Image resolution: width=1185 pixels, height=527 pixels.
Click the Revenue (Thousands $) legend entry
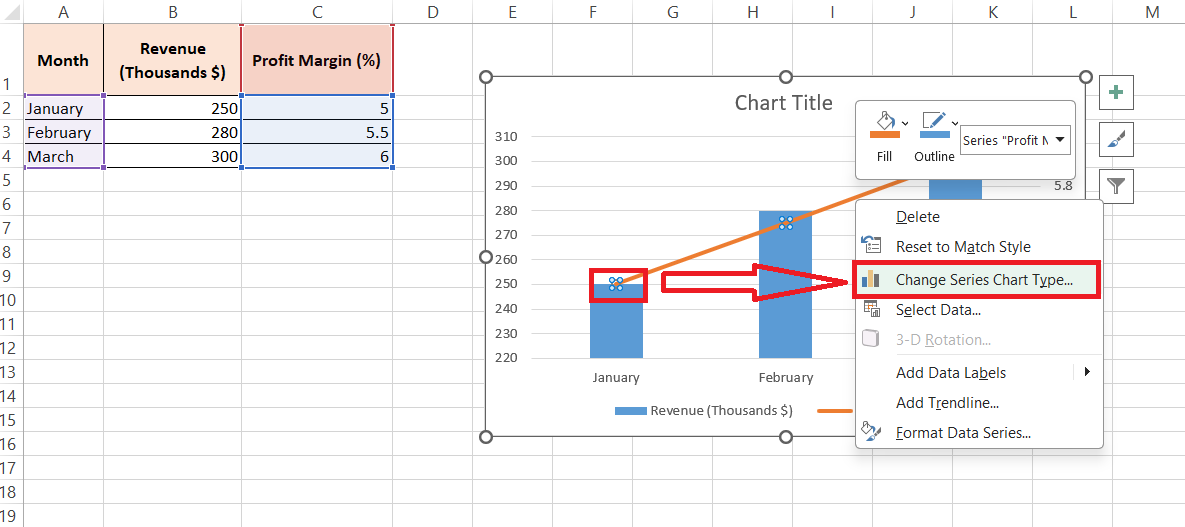(704, 411)
